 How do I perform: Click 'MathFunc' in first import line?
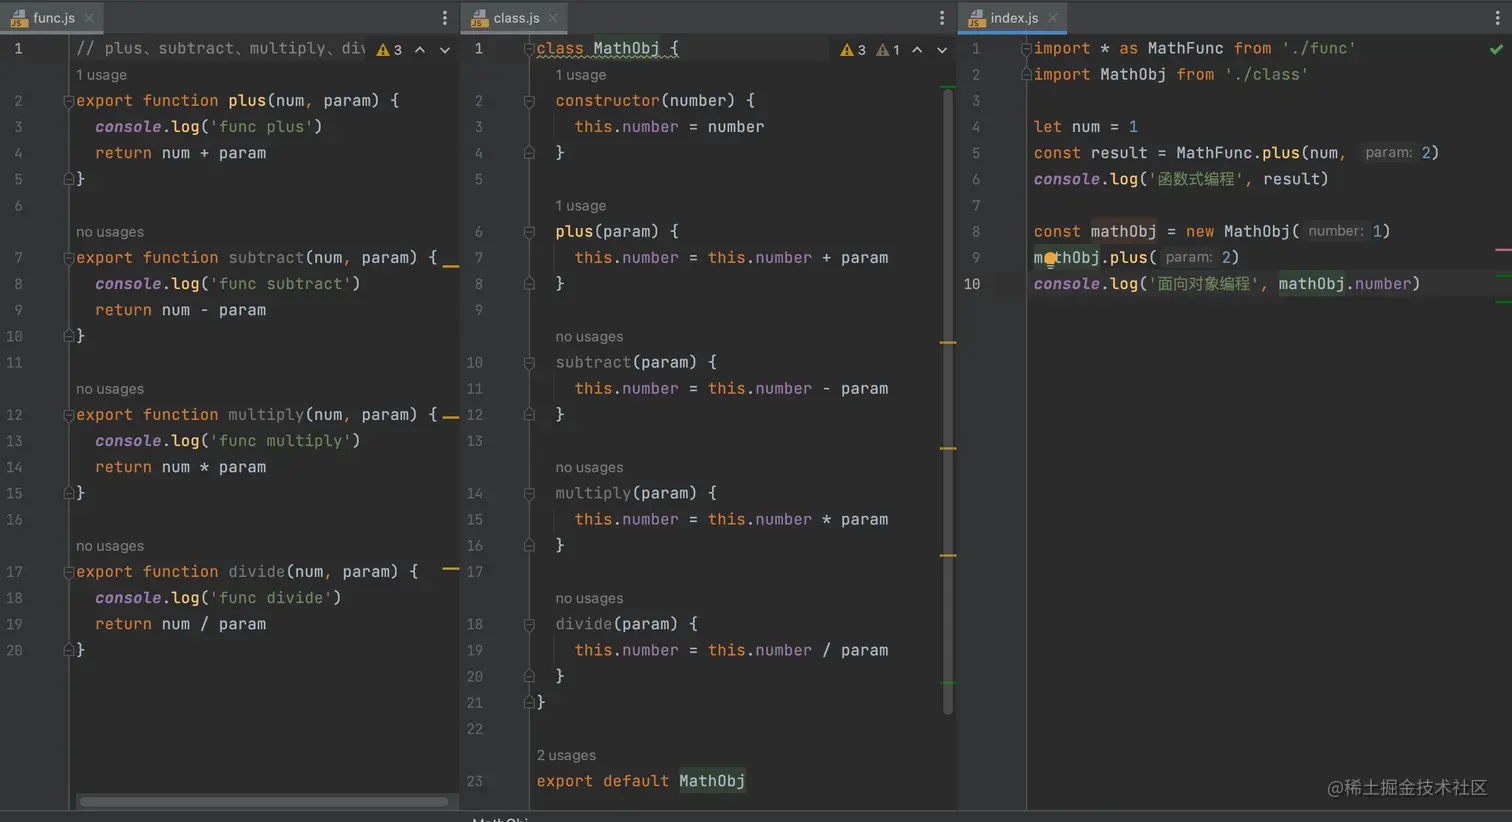tap(1185, 48)
